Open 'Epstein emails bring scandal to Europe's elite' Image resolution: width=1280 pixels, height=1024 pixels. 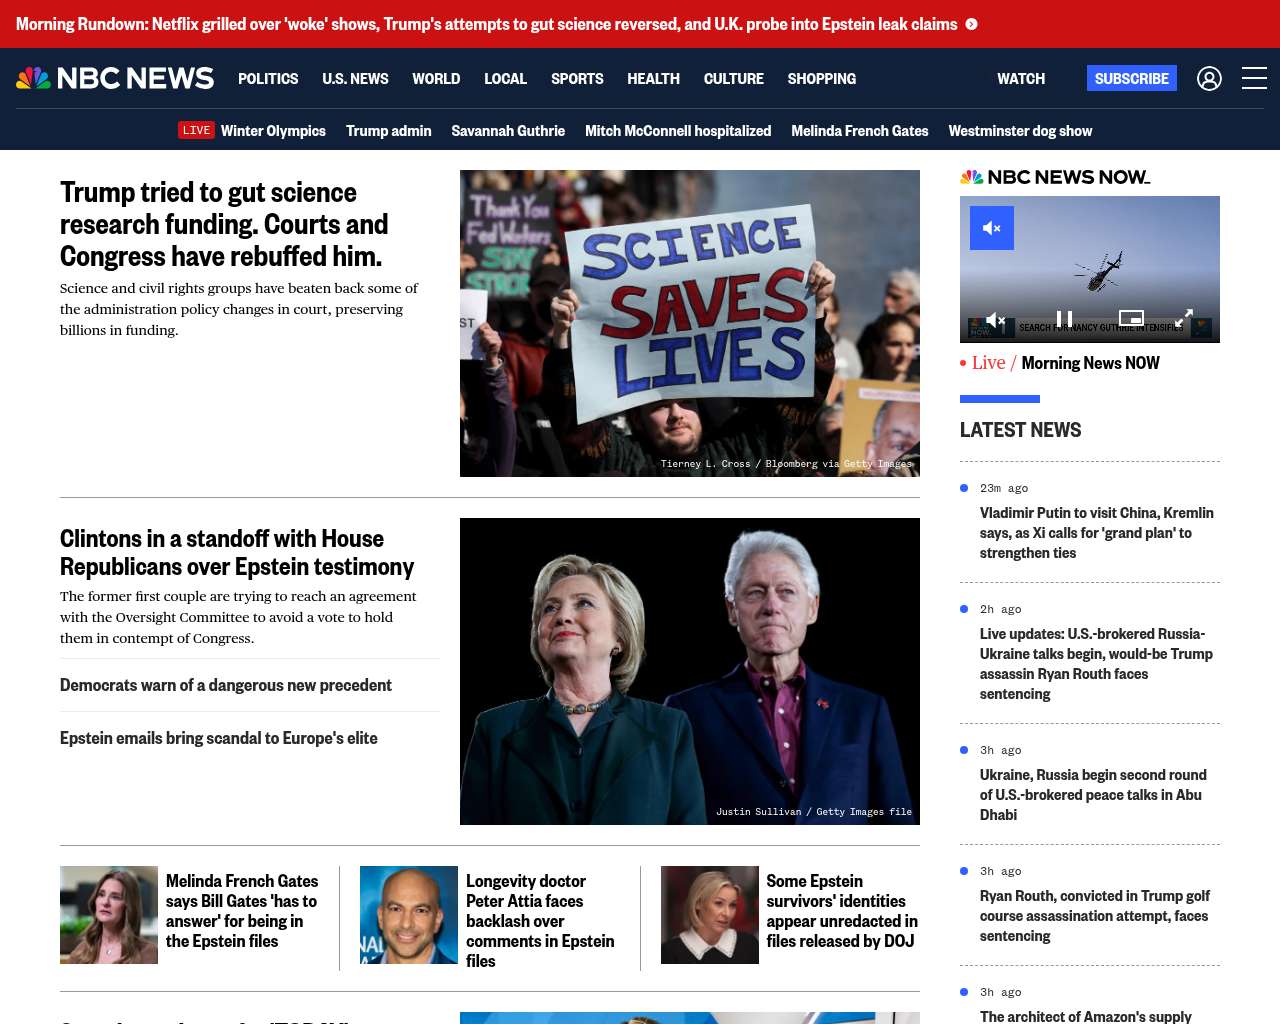219,738
